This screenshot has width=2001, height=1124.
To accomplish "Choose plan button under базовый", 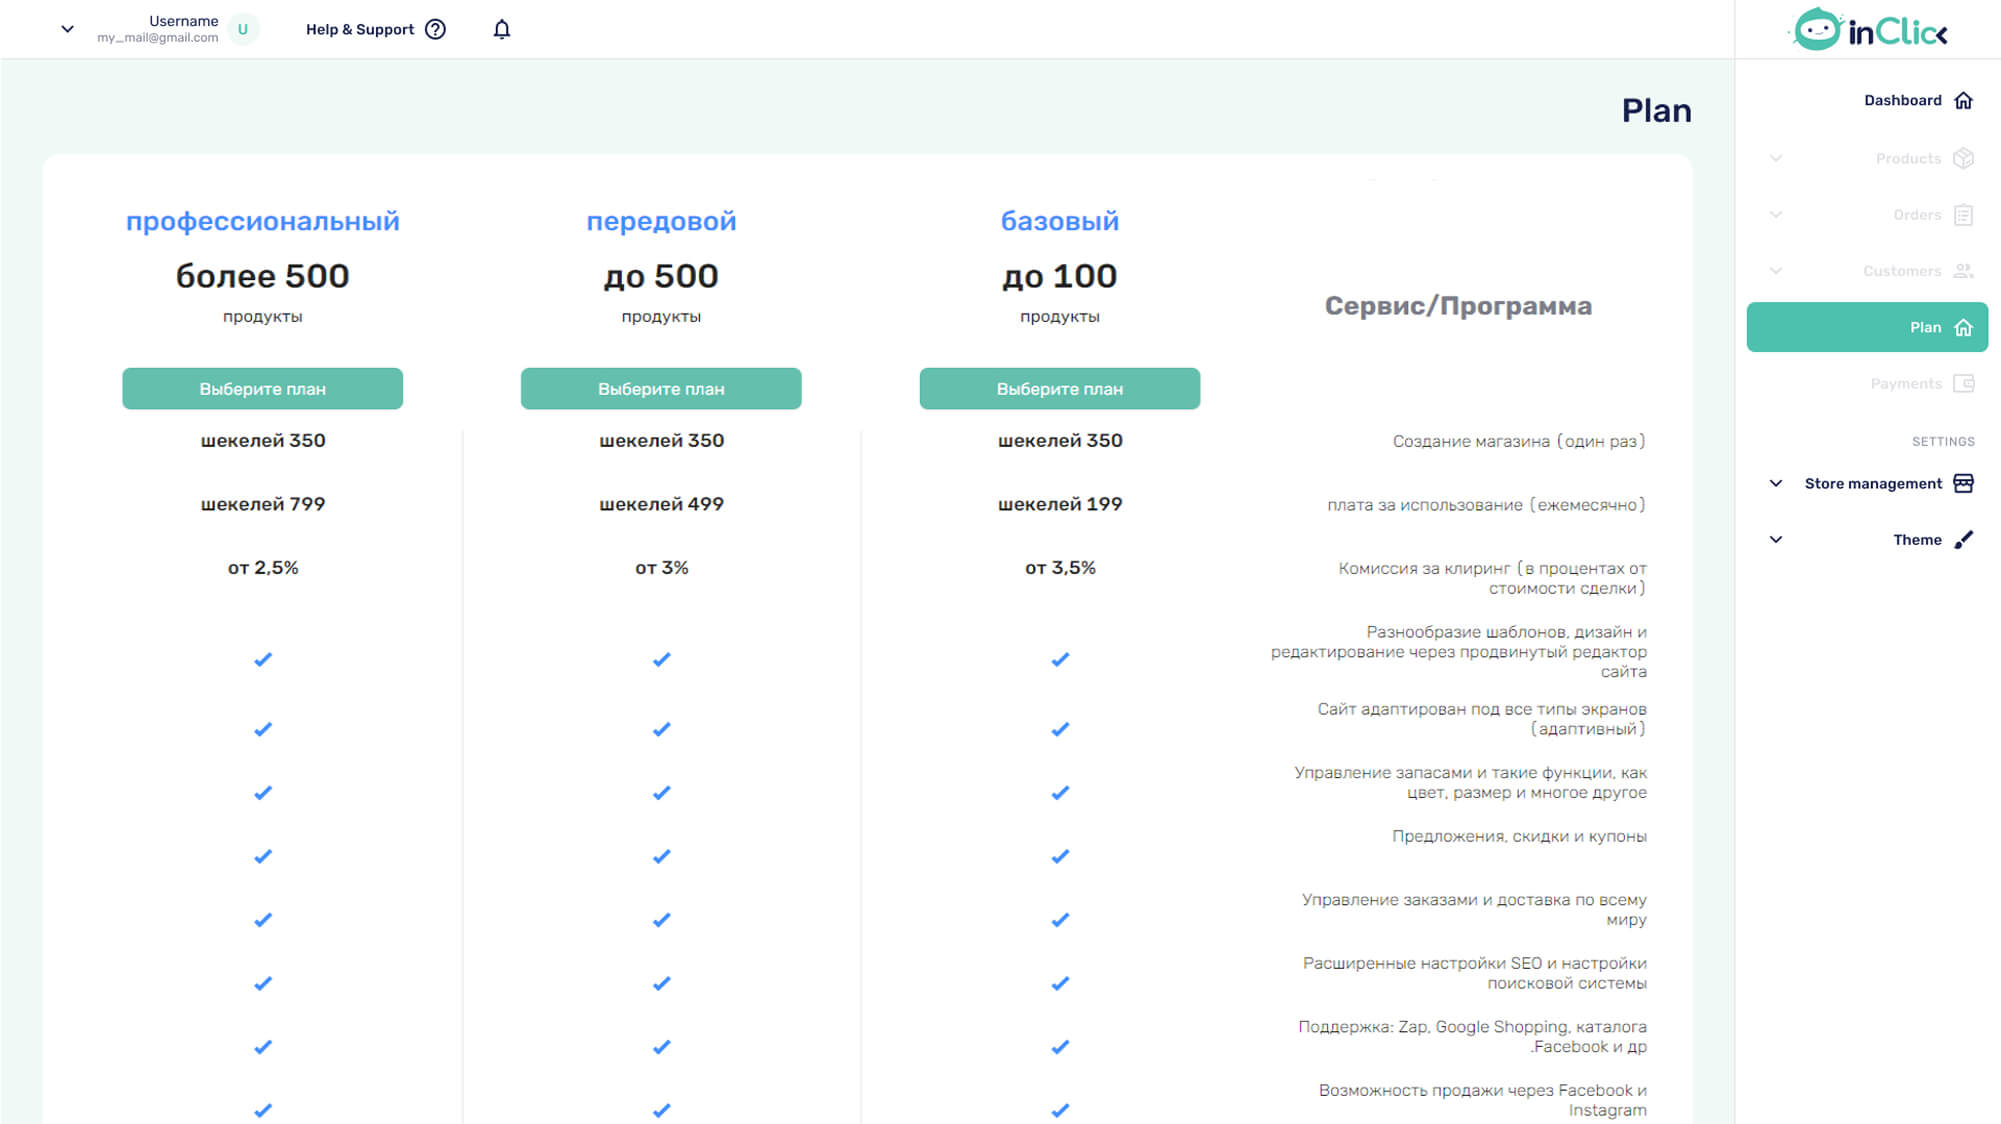I will pyautogui.click(x=1059, y=389).
